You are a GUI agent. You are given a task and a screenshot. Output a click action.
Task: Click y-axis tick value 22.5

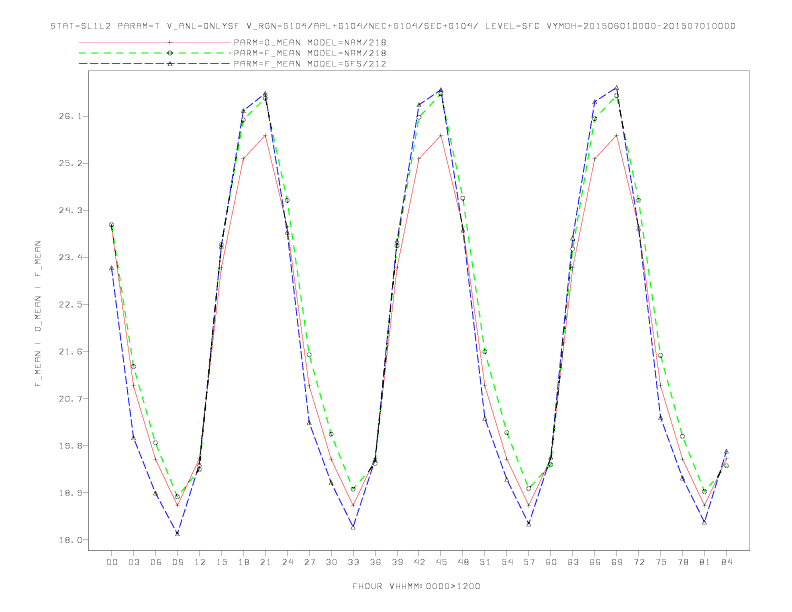(69, 304)
